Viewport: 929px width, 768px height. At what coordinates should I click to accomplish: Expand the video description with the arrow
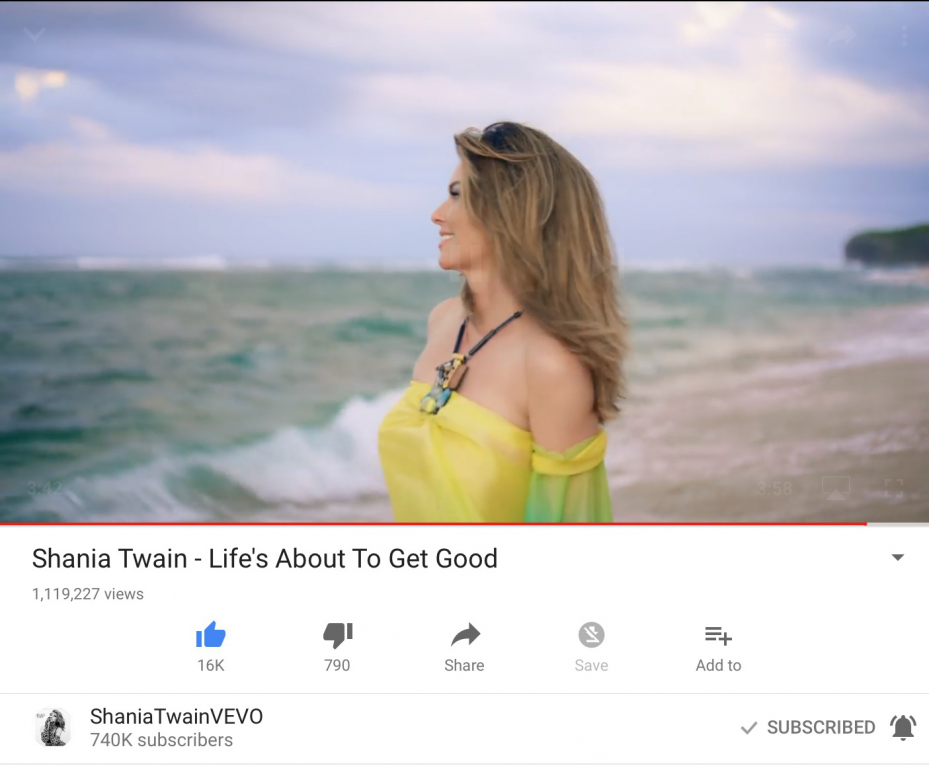[898, 558]
